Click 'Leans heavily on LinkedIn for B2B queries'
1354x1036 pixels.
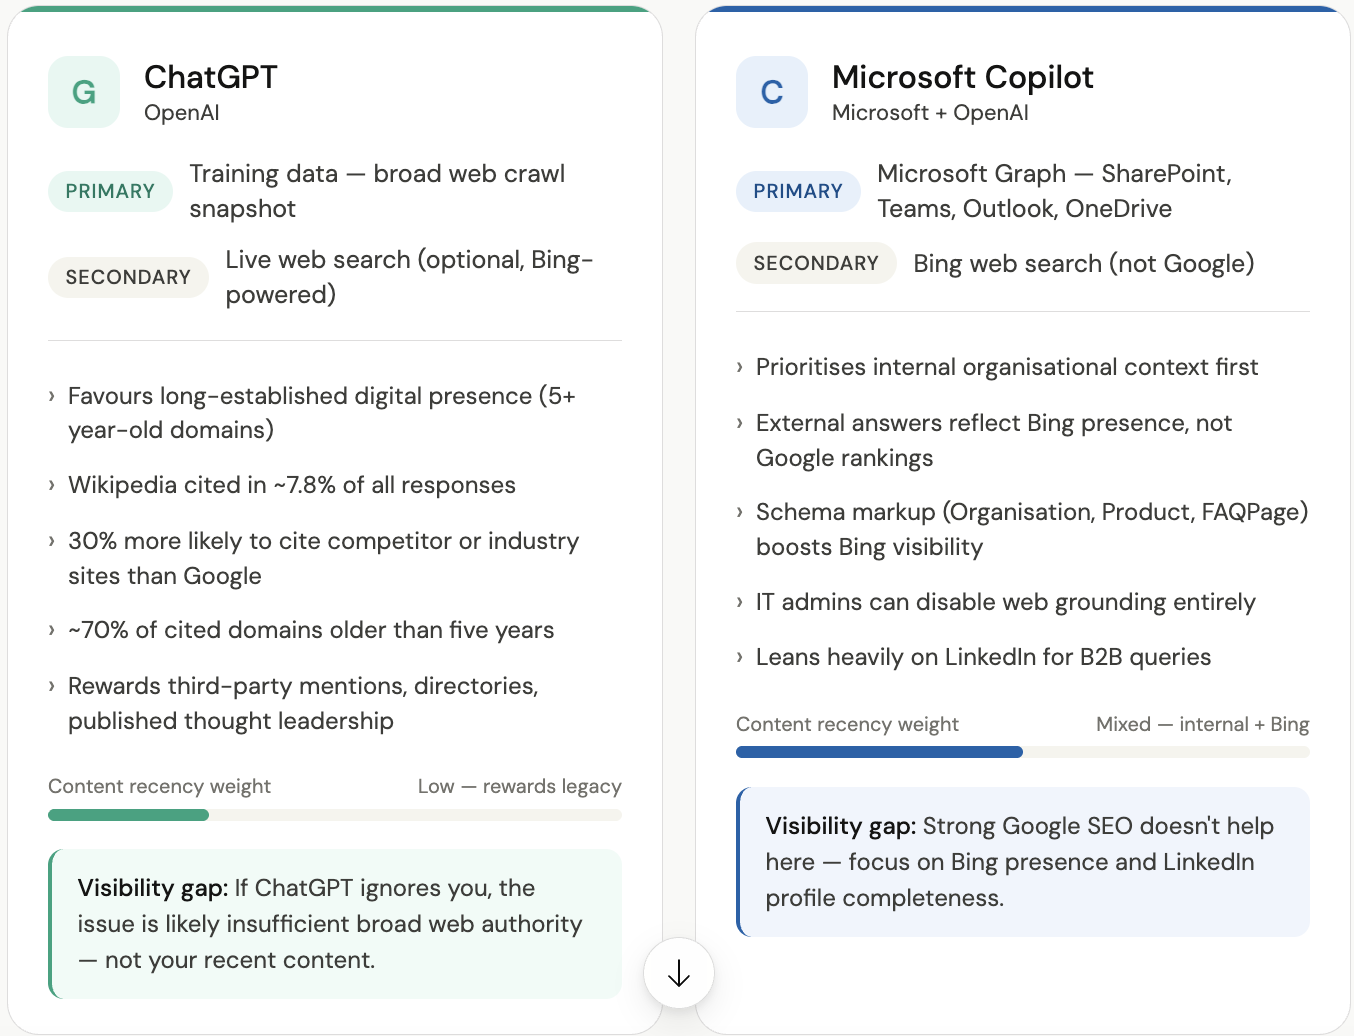[984, 657]
